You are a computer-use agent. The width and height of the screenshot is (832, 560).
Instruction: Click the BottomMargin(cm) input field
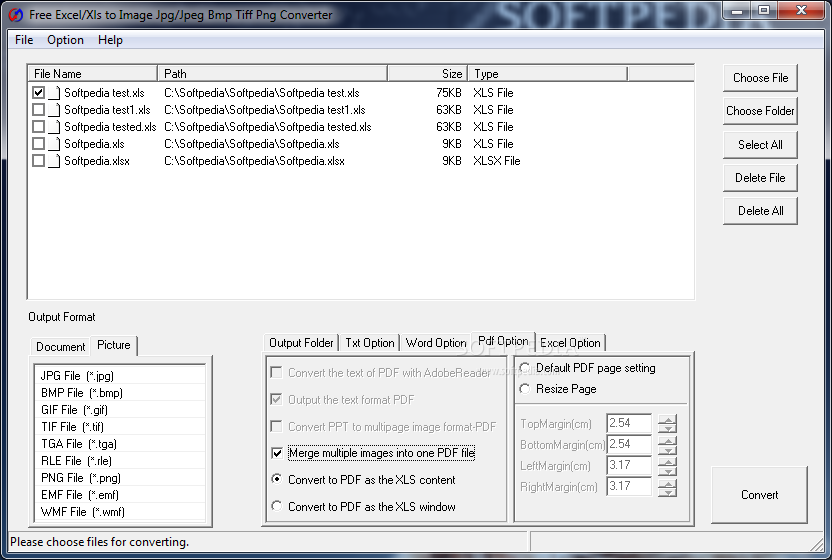coord(629,444)
